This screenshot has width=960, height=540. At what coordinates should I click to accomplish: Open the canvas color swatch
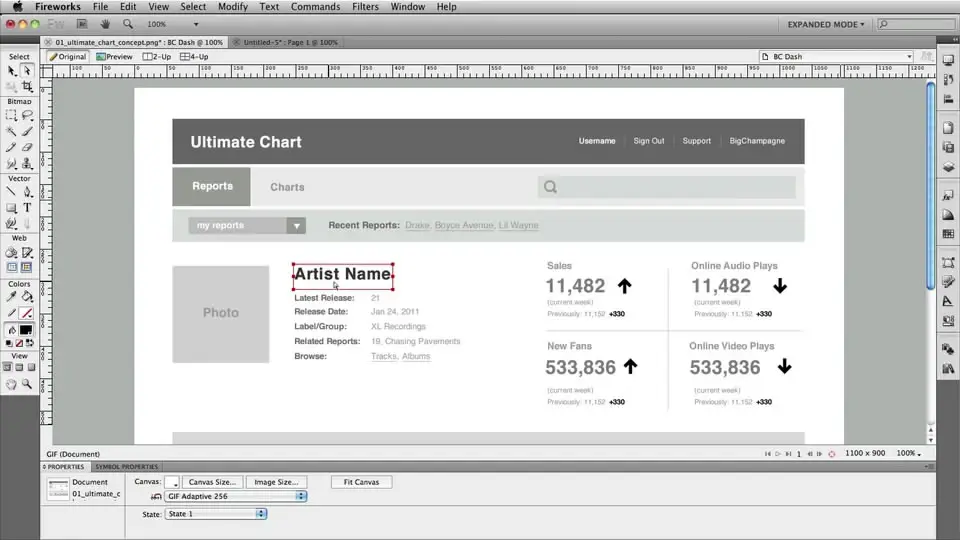tap(172, 482)
